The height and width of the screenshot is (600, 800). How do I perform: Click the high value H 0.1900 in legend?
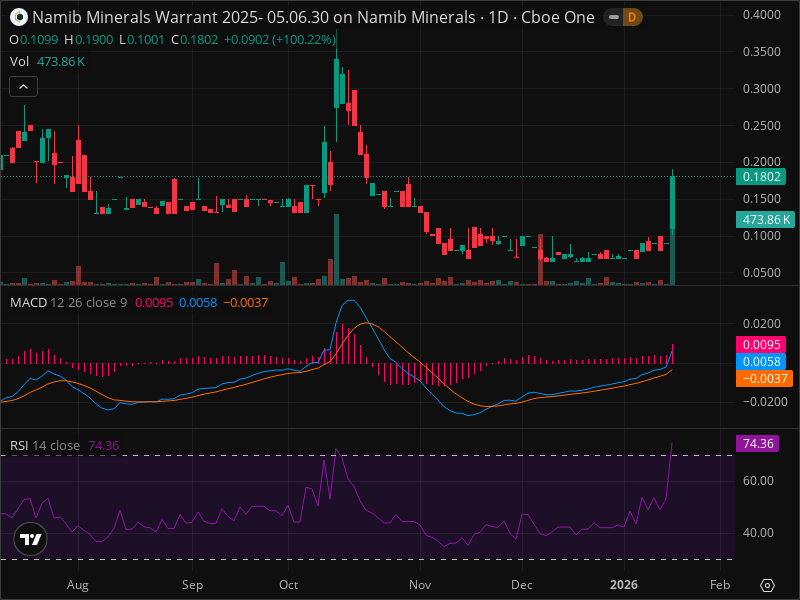89,40
